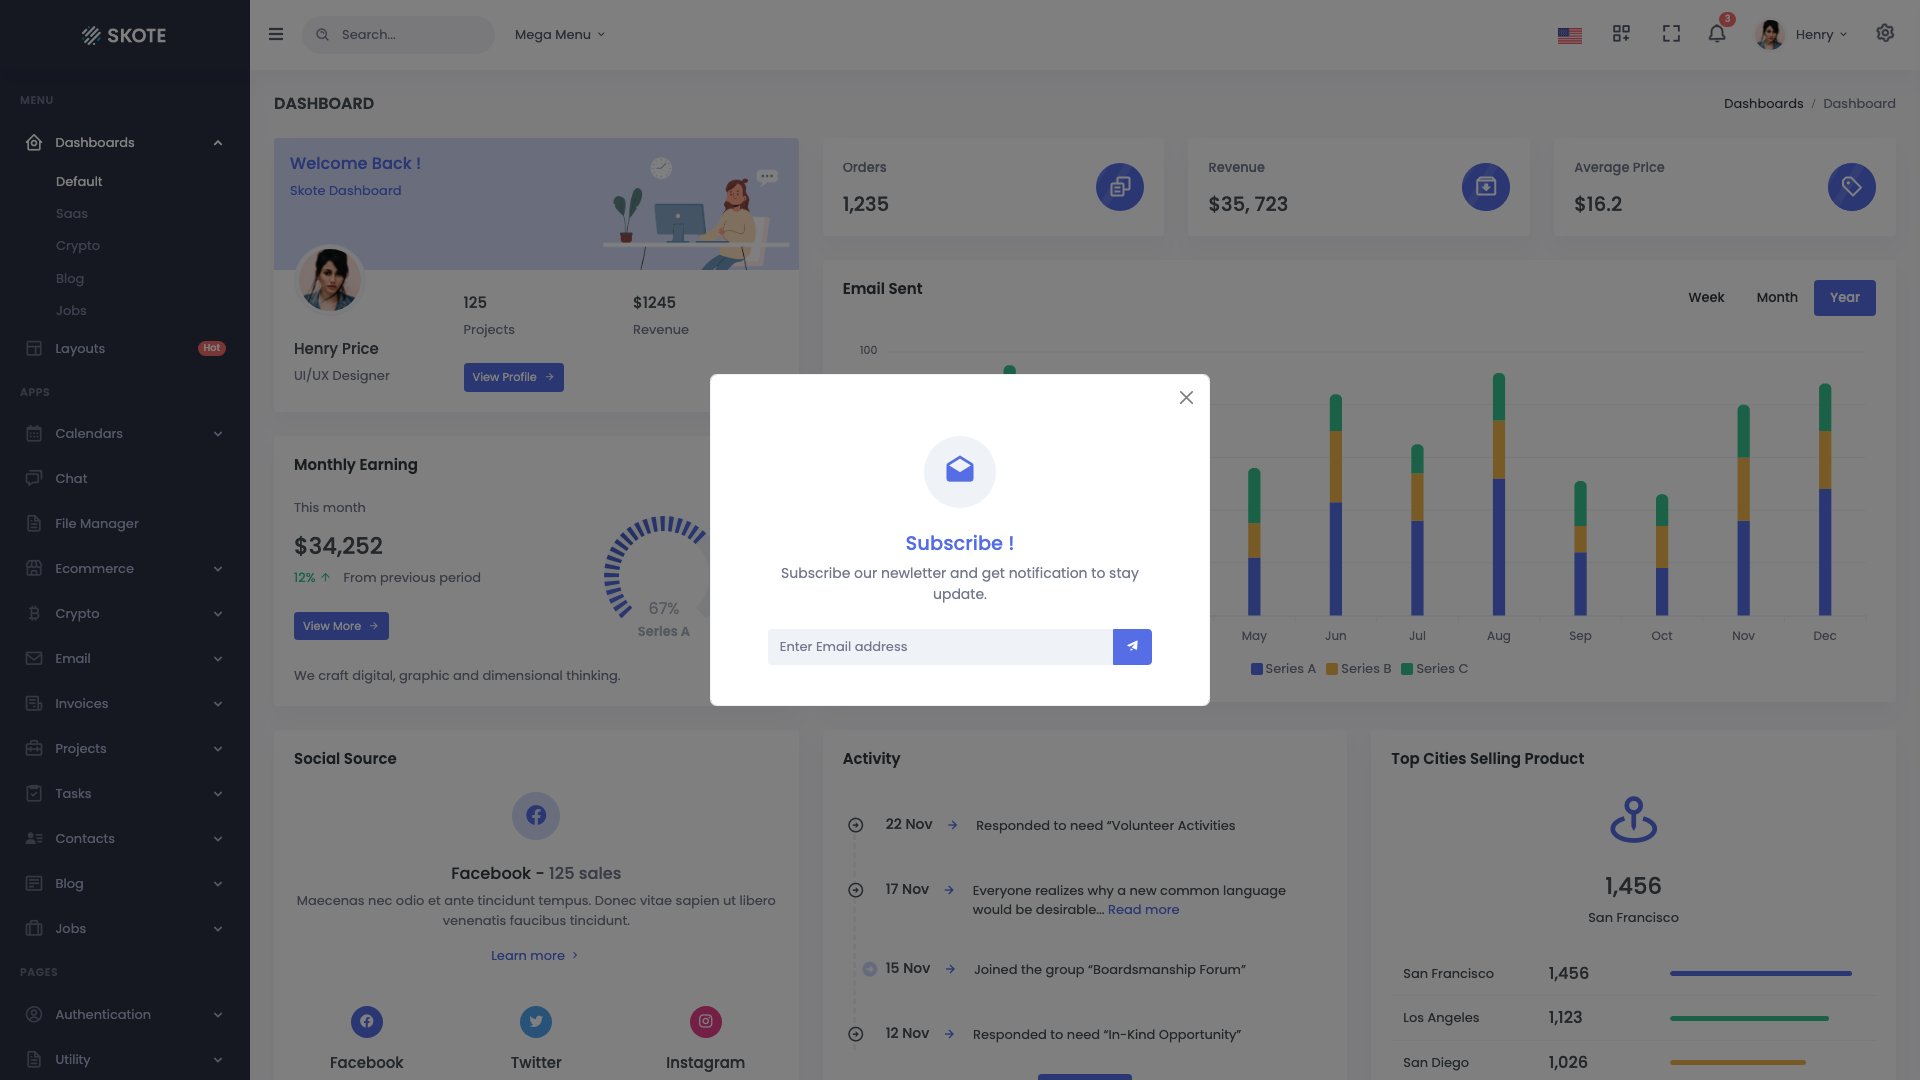This screenshot has width=1920, height=1080.
Task: Click the Read more link in Activity feed
Action: [x=1143, y=909]
